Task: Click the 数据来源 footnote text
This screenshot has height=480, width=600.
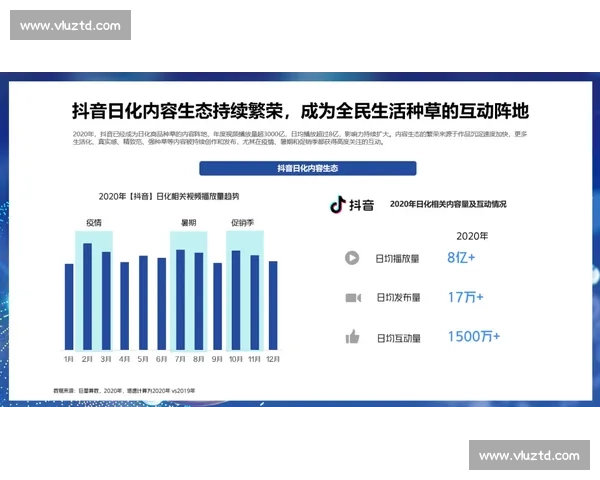Action: [x=124, y=388]
